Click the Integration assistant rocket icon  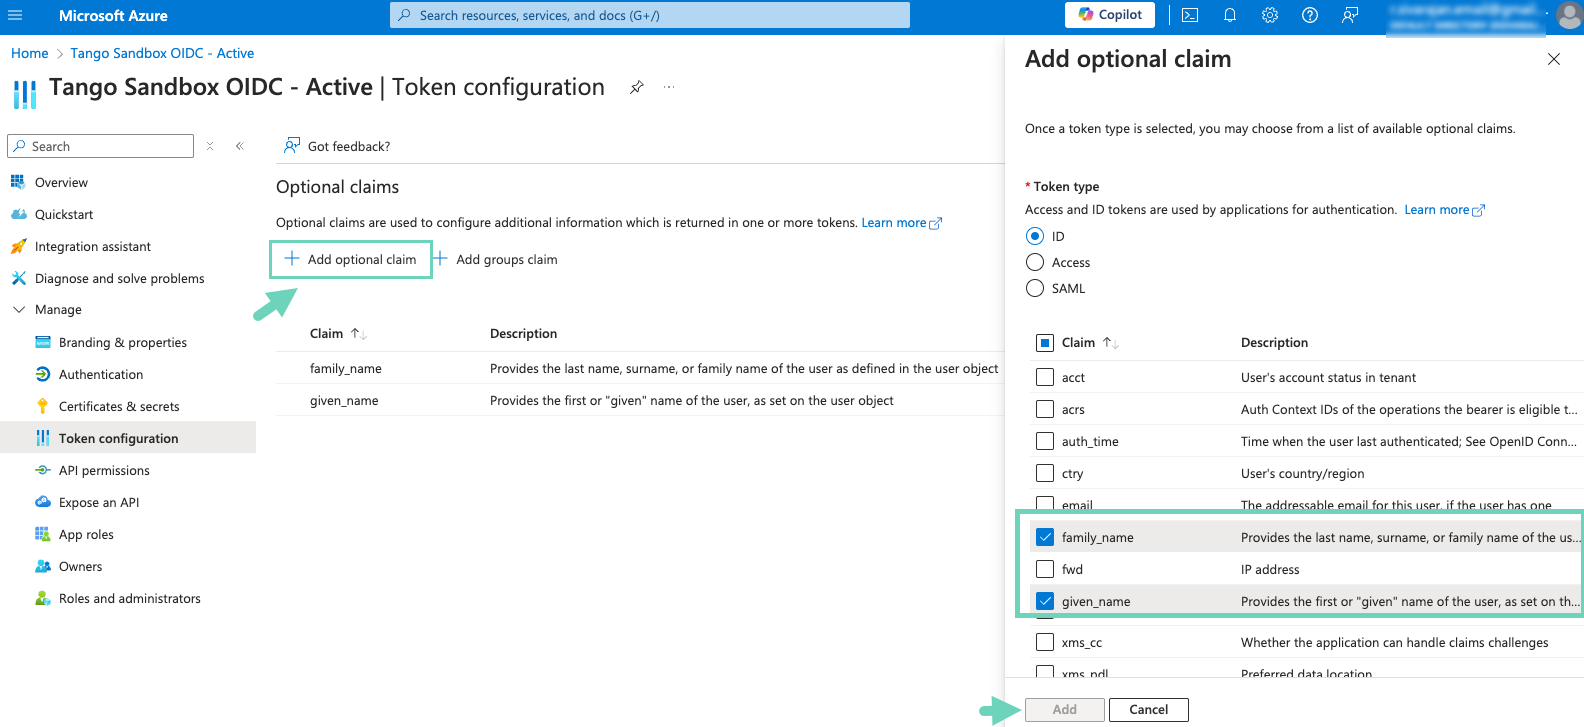18,246
